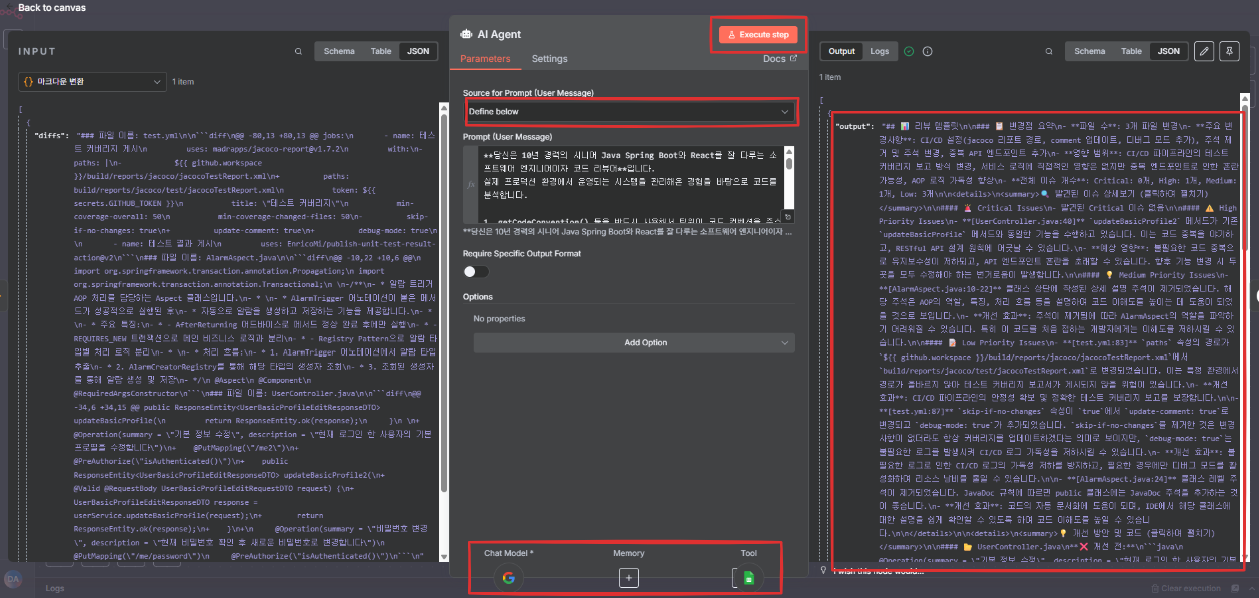Open the Docs link
This screenshot has width=1259, height=598.
point(780,59)
